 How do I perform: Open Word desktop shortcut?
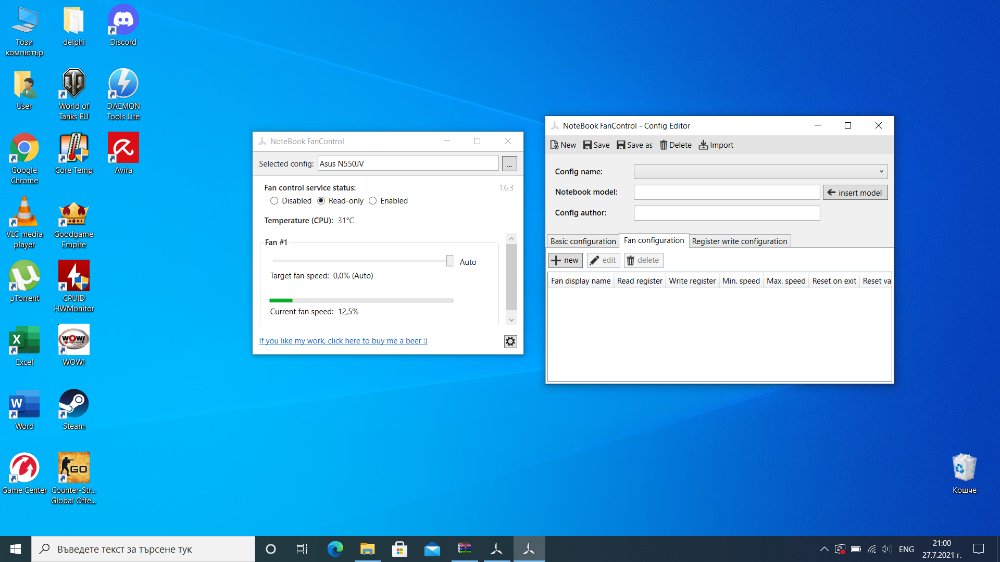click(24, 409)
